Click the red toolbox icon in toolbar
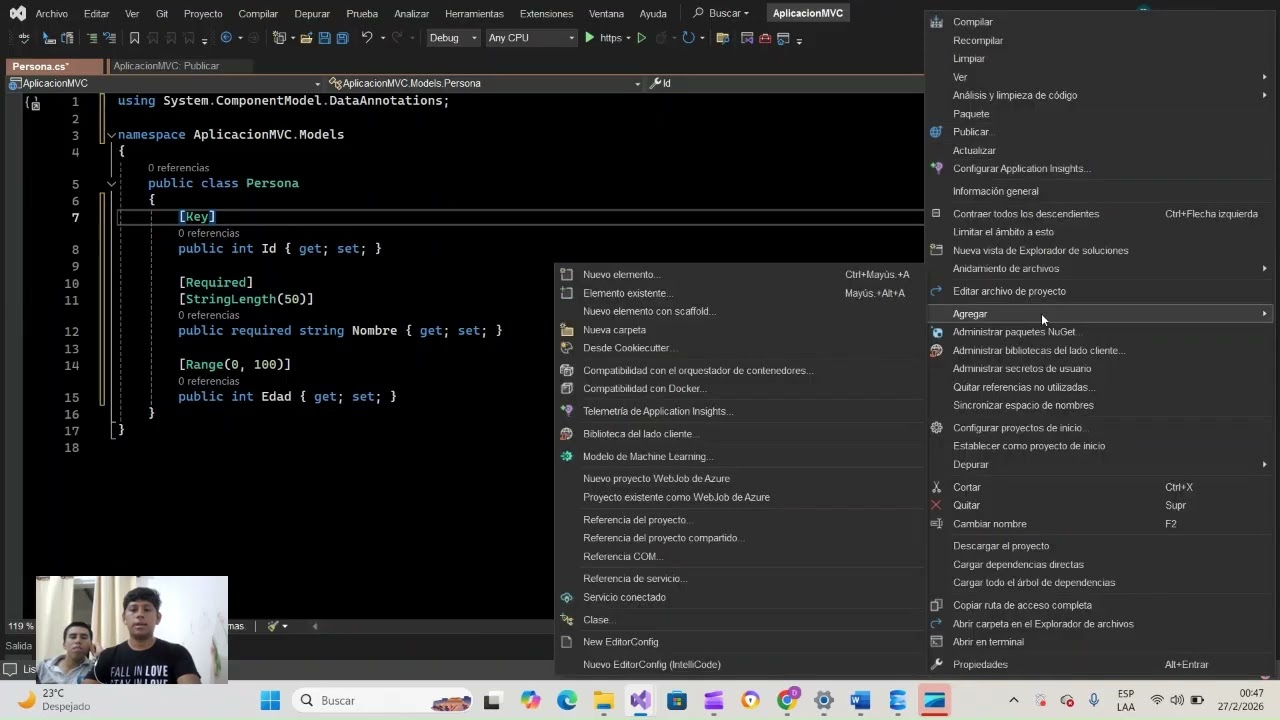 pyautogui.click(x=765, y=38)
